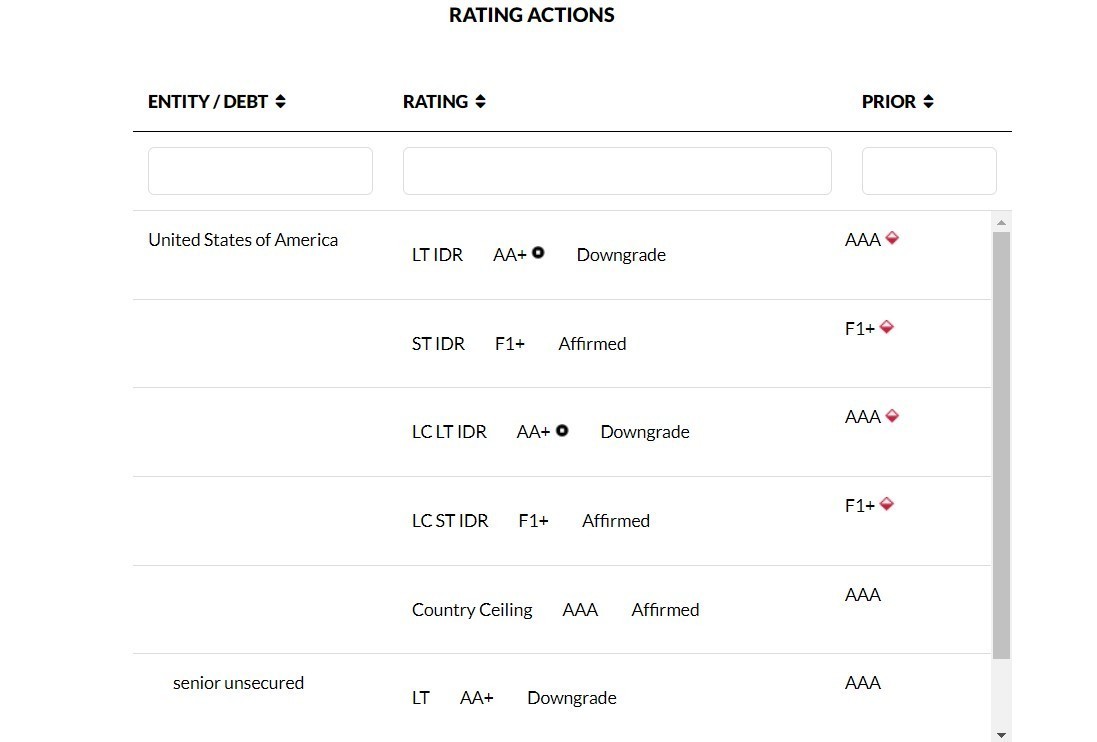Click into the Rating filter input box
The width and height of the screenshot is (1097, 742).
[617, 171]
